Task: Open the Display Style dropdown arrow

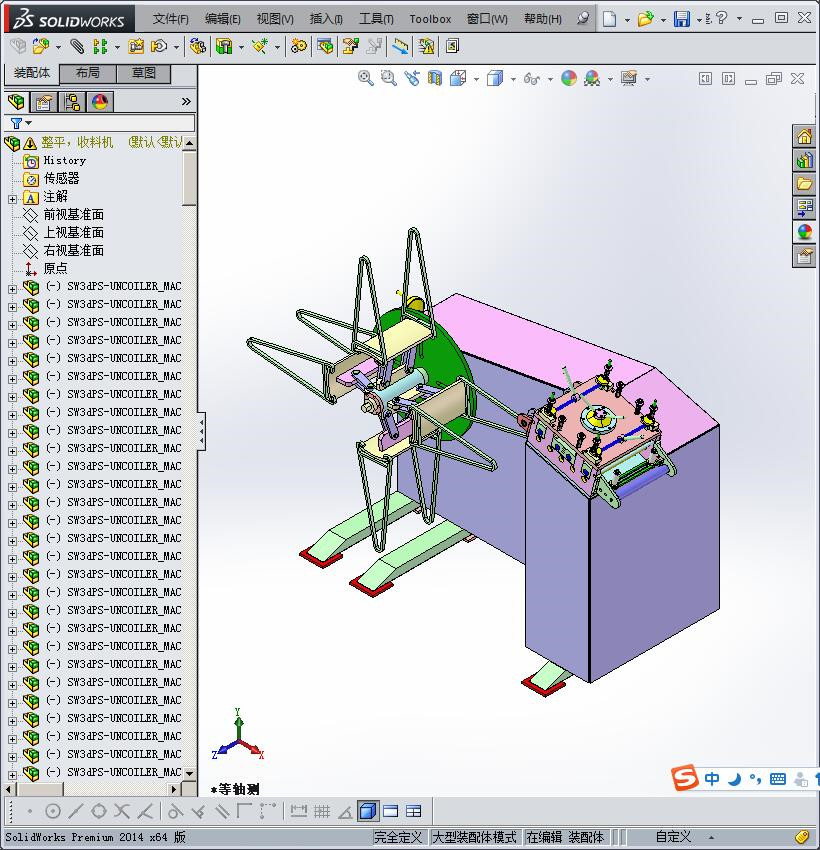Action: 513,80
